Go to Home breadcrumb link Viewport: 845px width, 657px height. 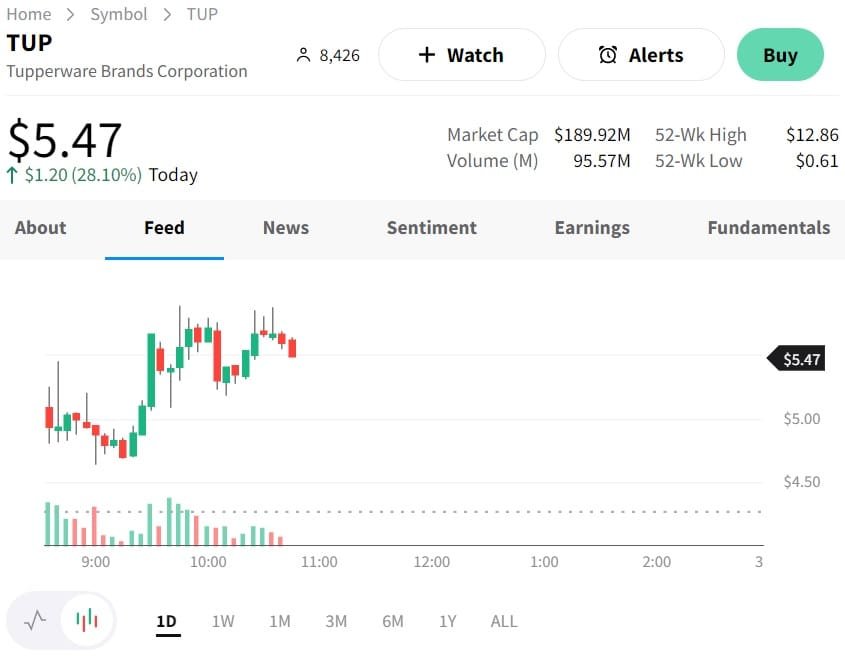(29, 14)
